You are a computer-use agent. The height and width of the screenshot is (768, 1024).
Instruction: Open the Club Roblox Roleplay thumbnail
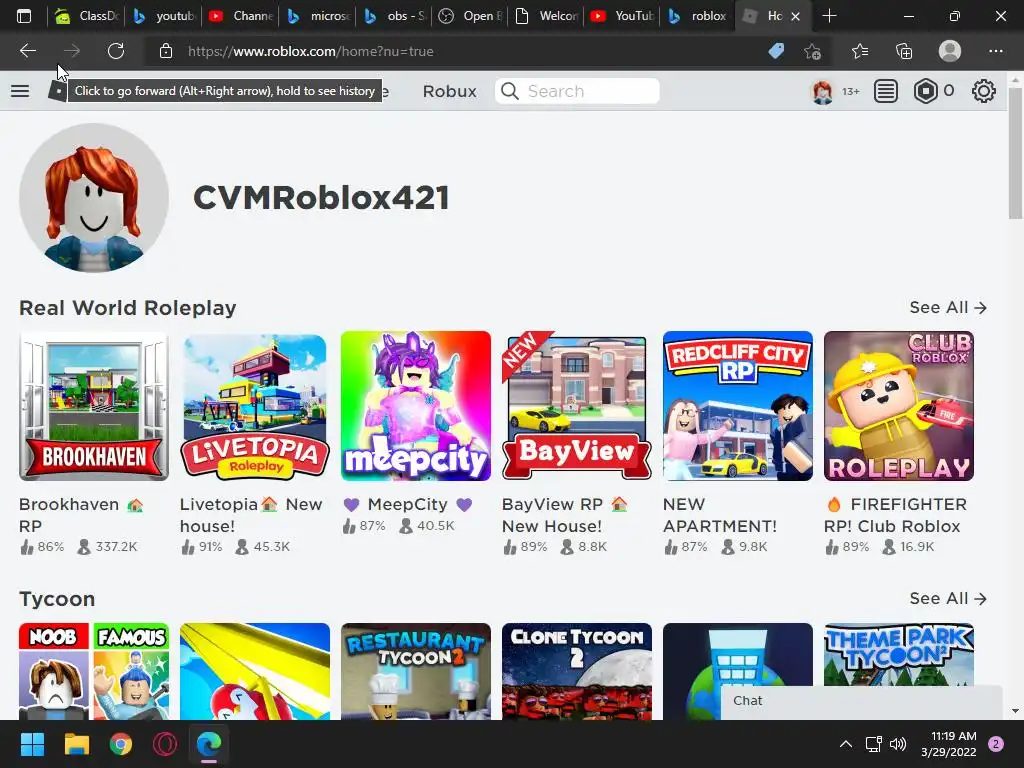899,406
